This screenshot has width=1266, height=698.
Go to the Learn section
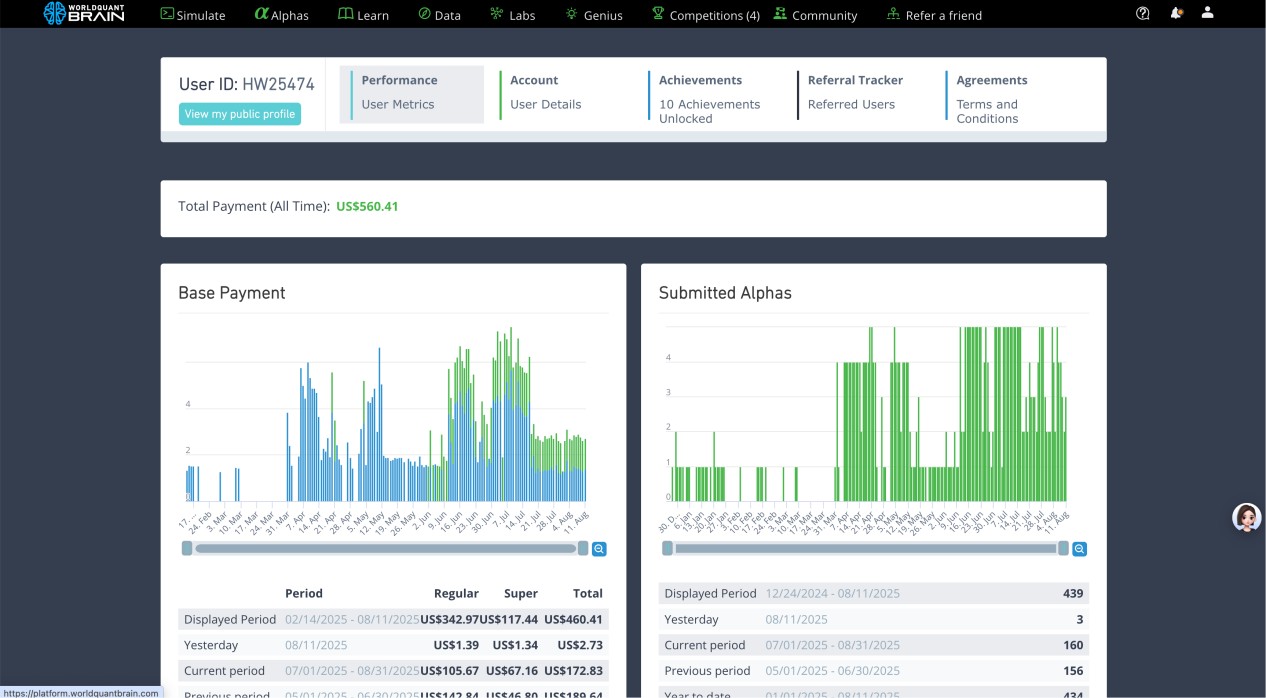click(x=363, y=15)
